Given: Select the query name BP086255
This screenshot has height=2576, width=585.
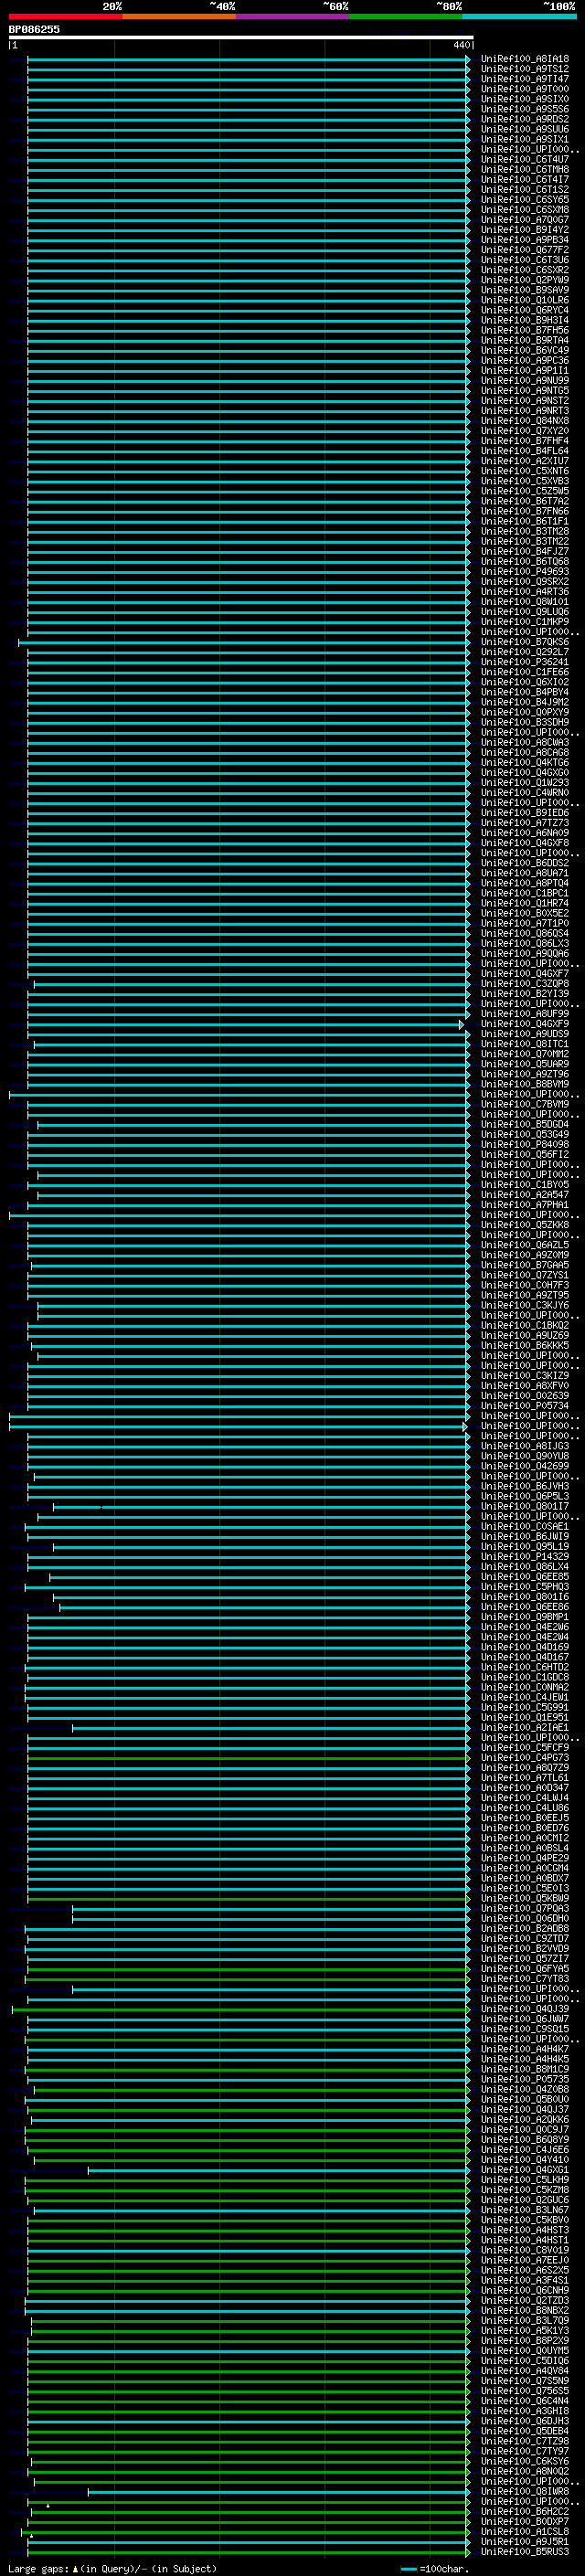Looking at the screenshot, I should click(x=34, y=29).
